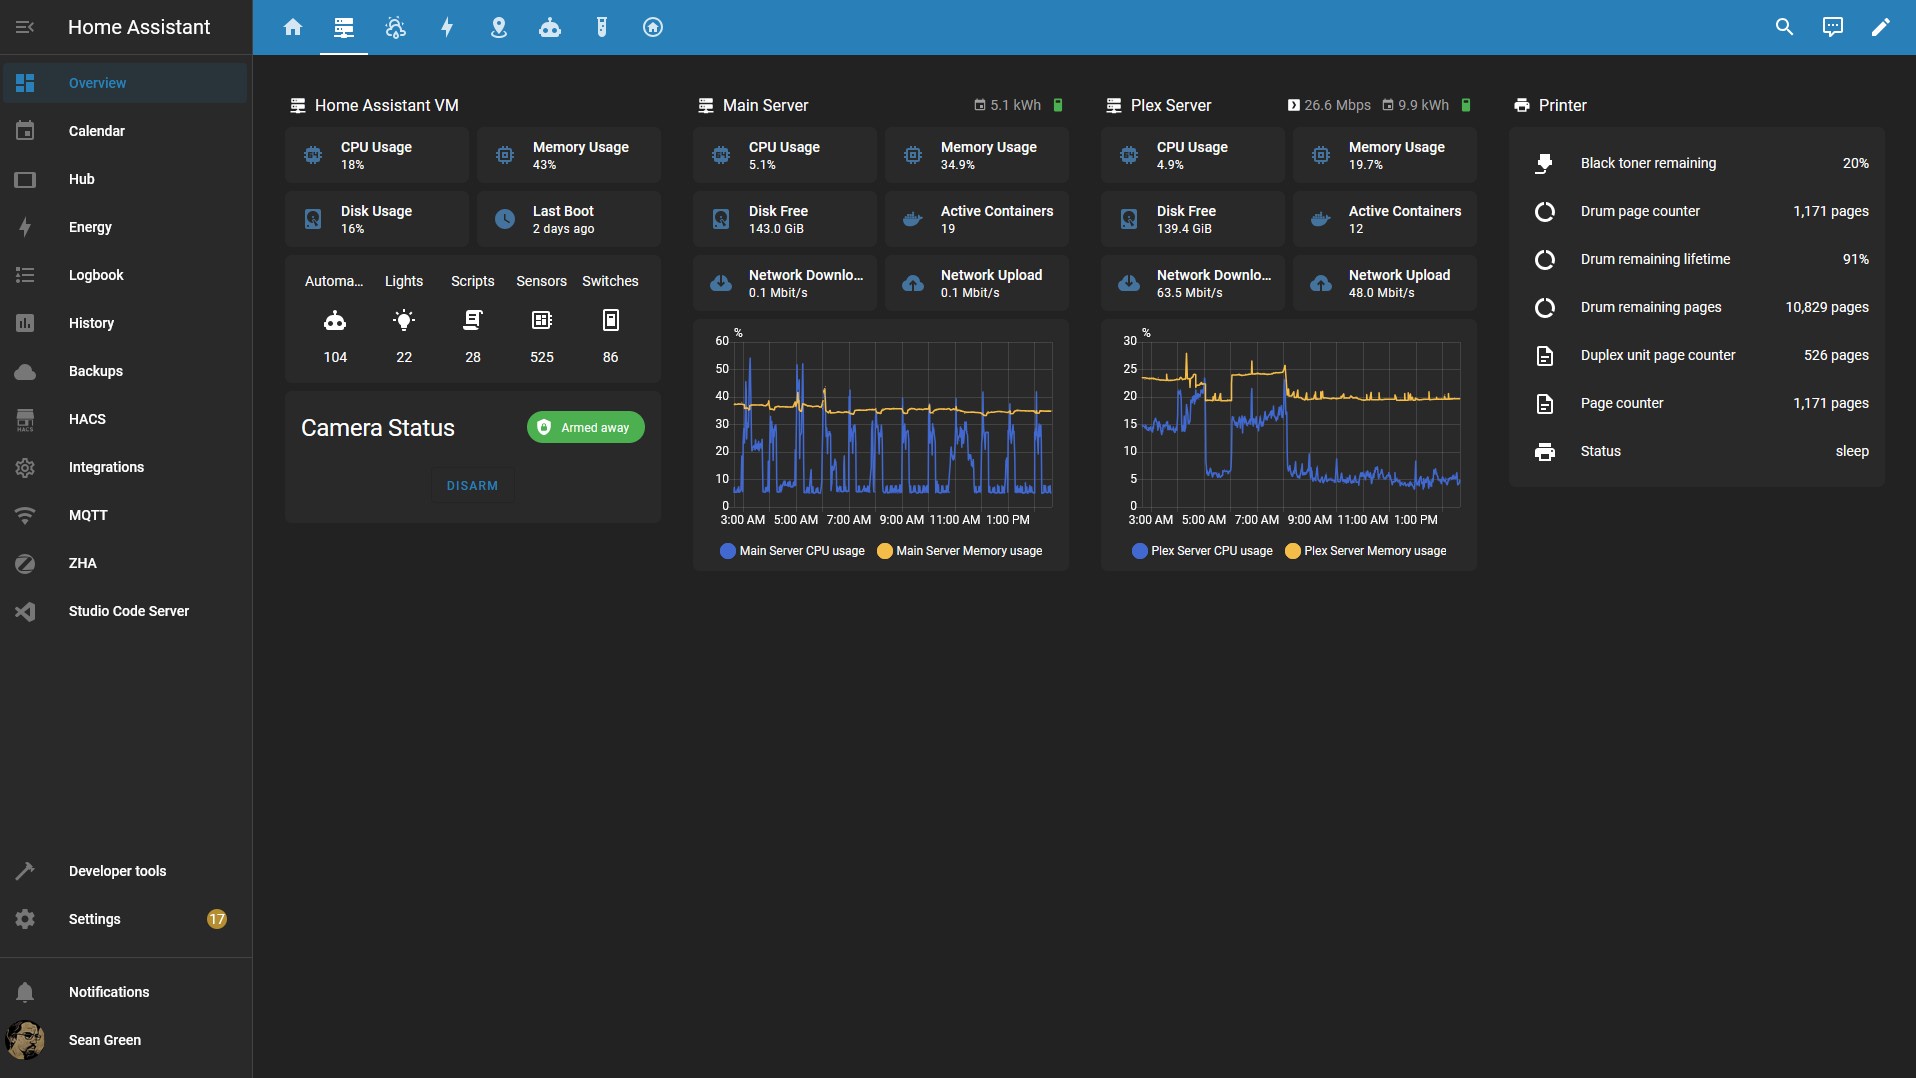Open Integrations sidebar entry
Image resolution: width=1916 pixels, height=1078 pixels.
(125, 467)
